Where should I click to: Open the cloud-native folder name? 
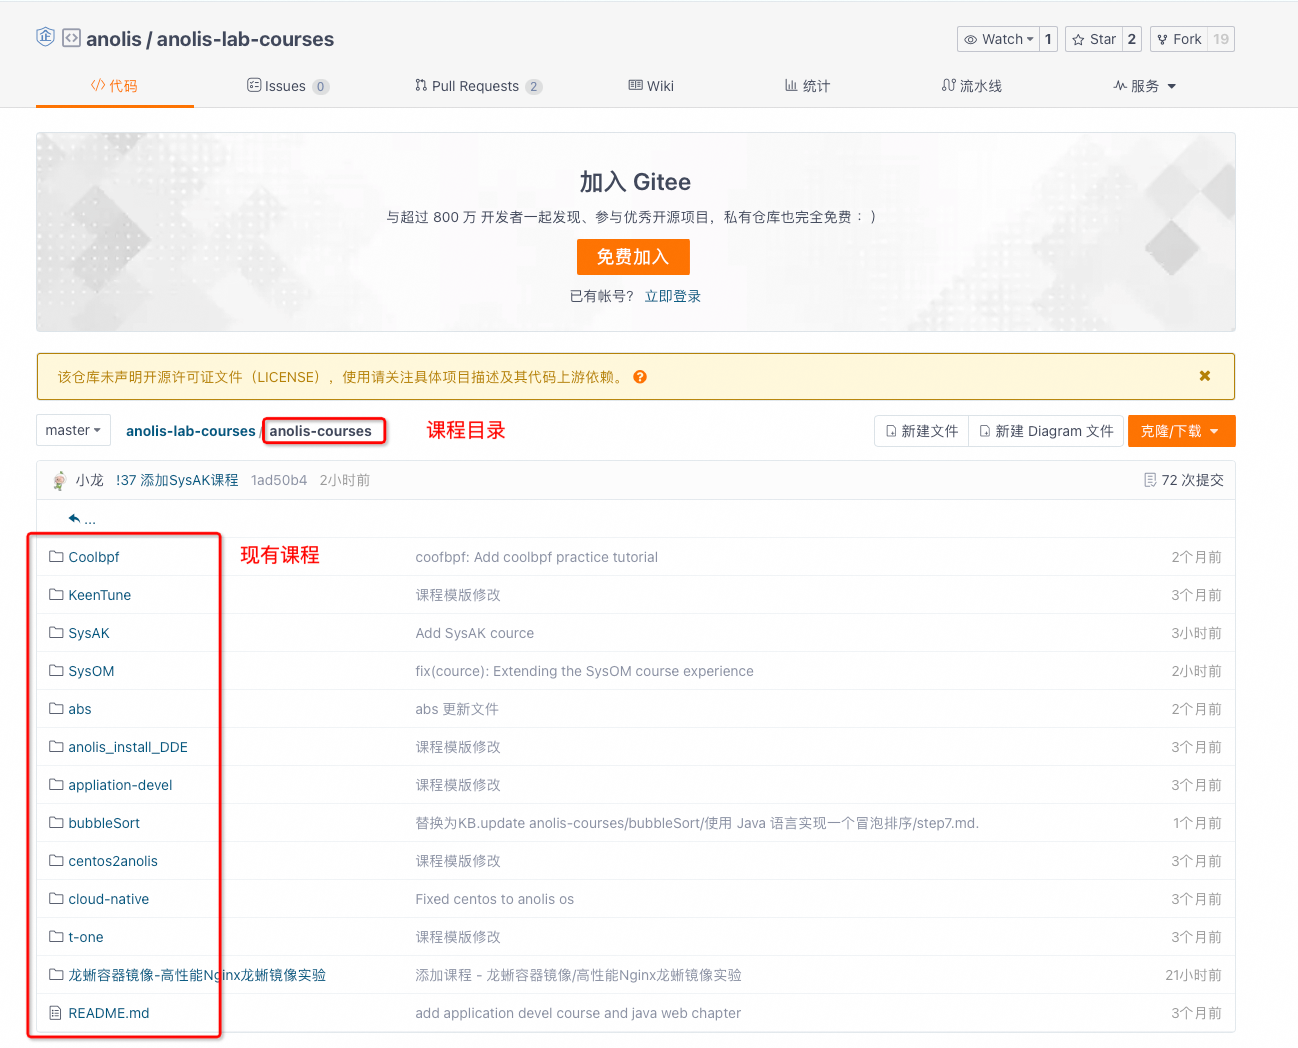(109, 899)
